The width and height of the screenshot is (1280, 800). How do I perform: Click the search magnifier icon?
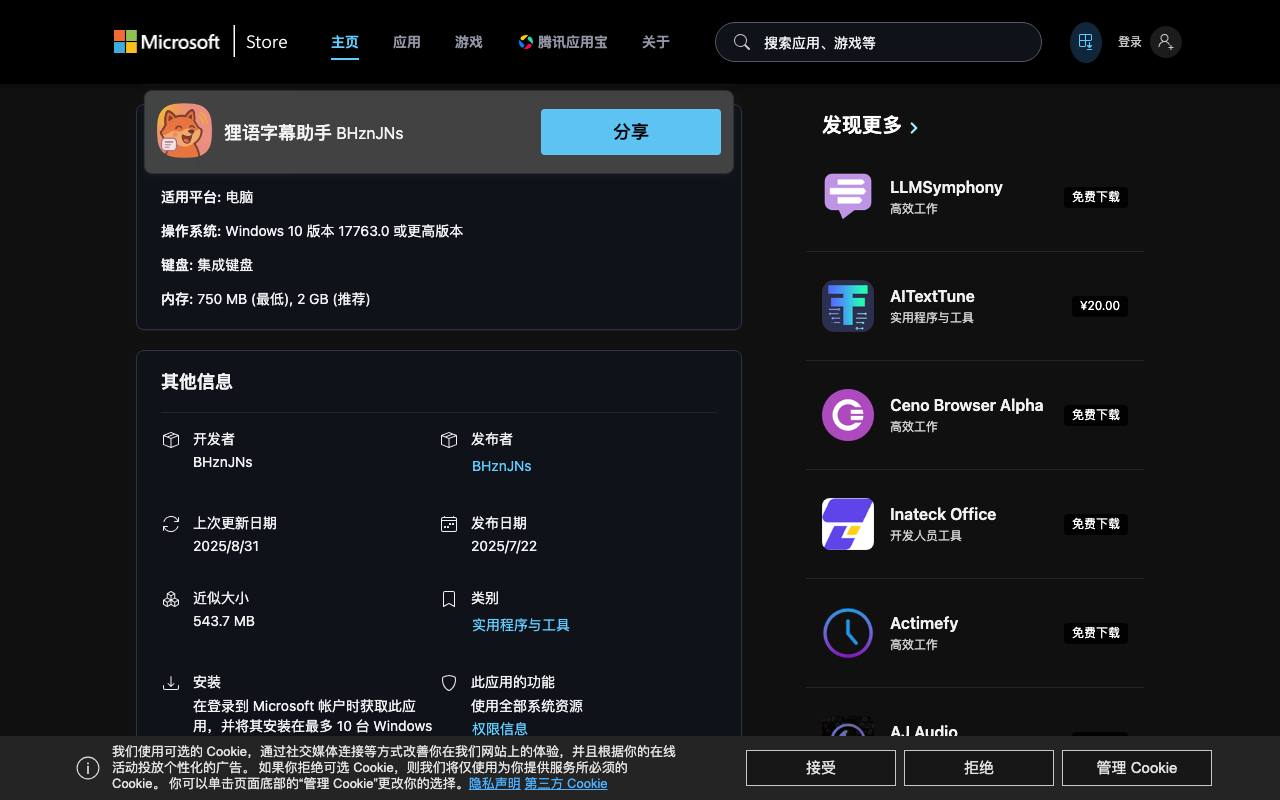pos(742,42)
